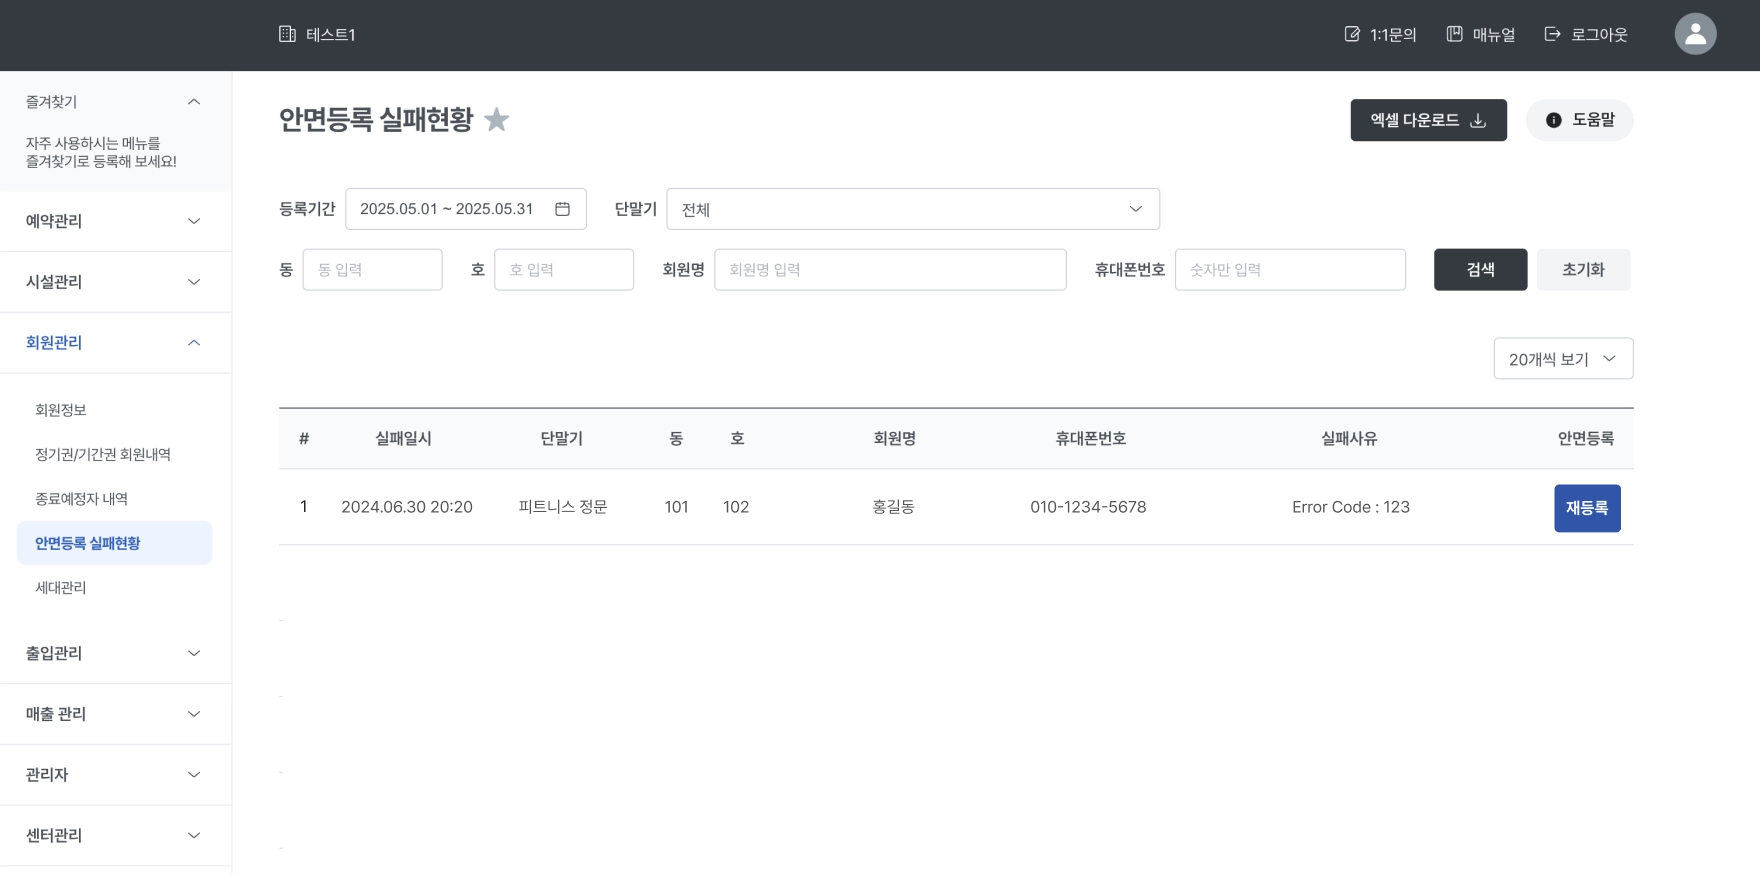This screenshot has height=874, width=1760.
Task: Click the 검색 search button
Action: pos(1480,270)
